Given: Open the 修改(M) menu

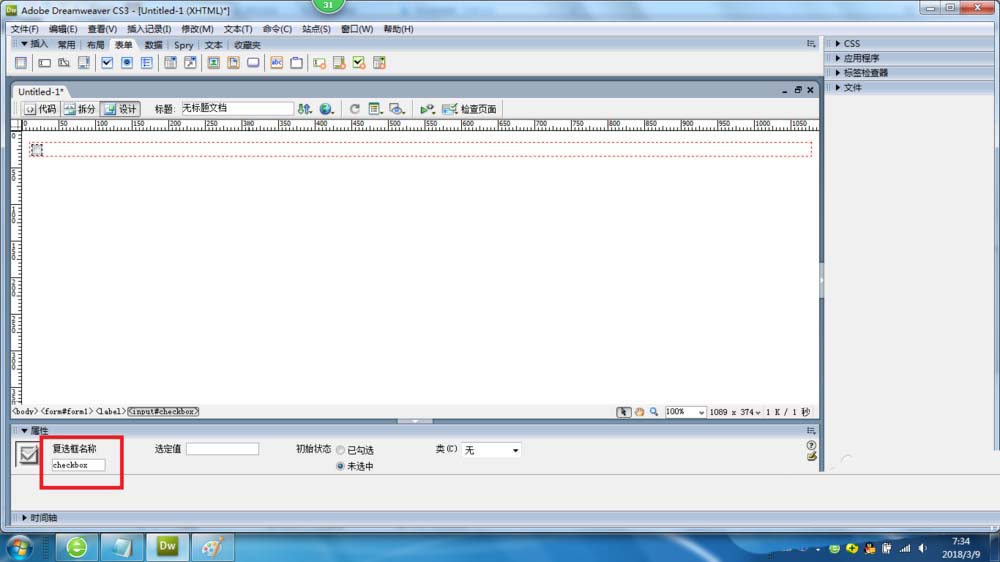Looking at the screenshot, I should [x=197, y=29].
